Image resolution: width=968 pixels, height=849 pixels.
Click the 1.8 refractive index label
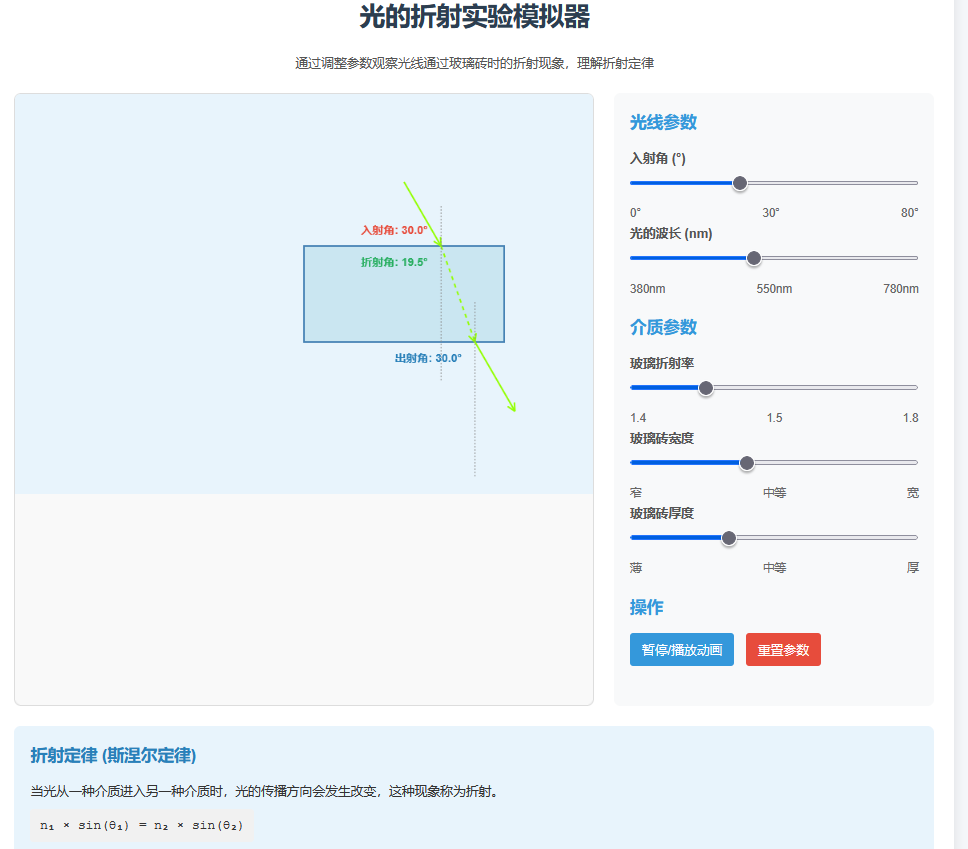coord(909,418)
